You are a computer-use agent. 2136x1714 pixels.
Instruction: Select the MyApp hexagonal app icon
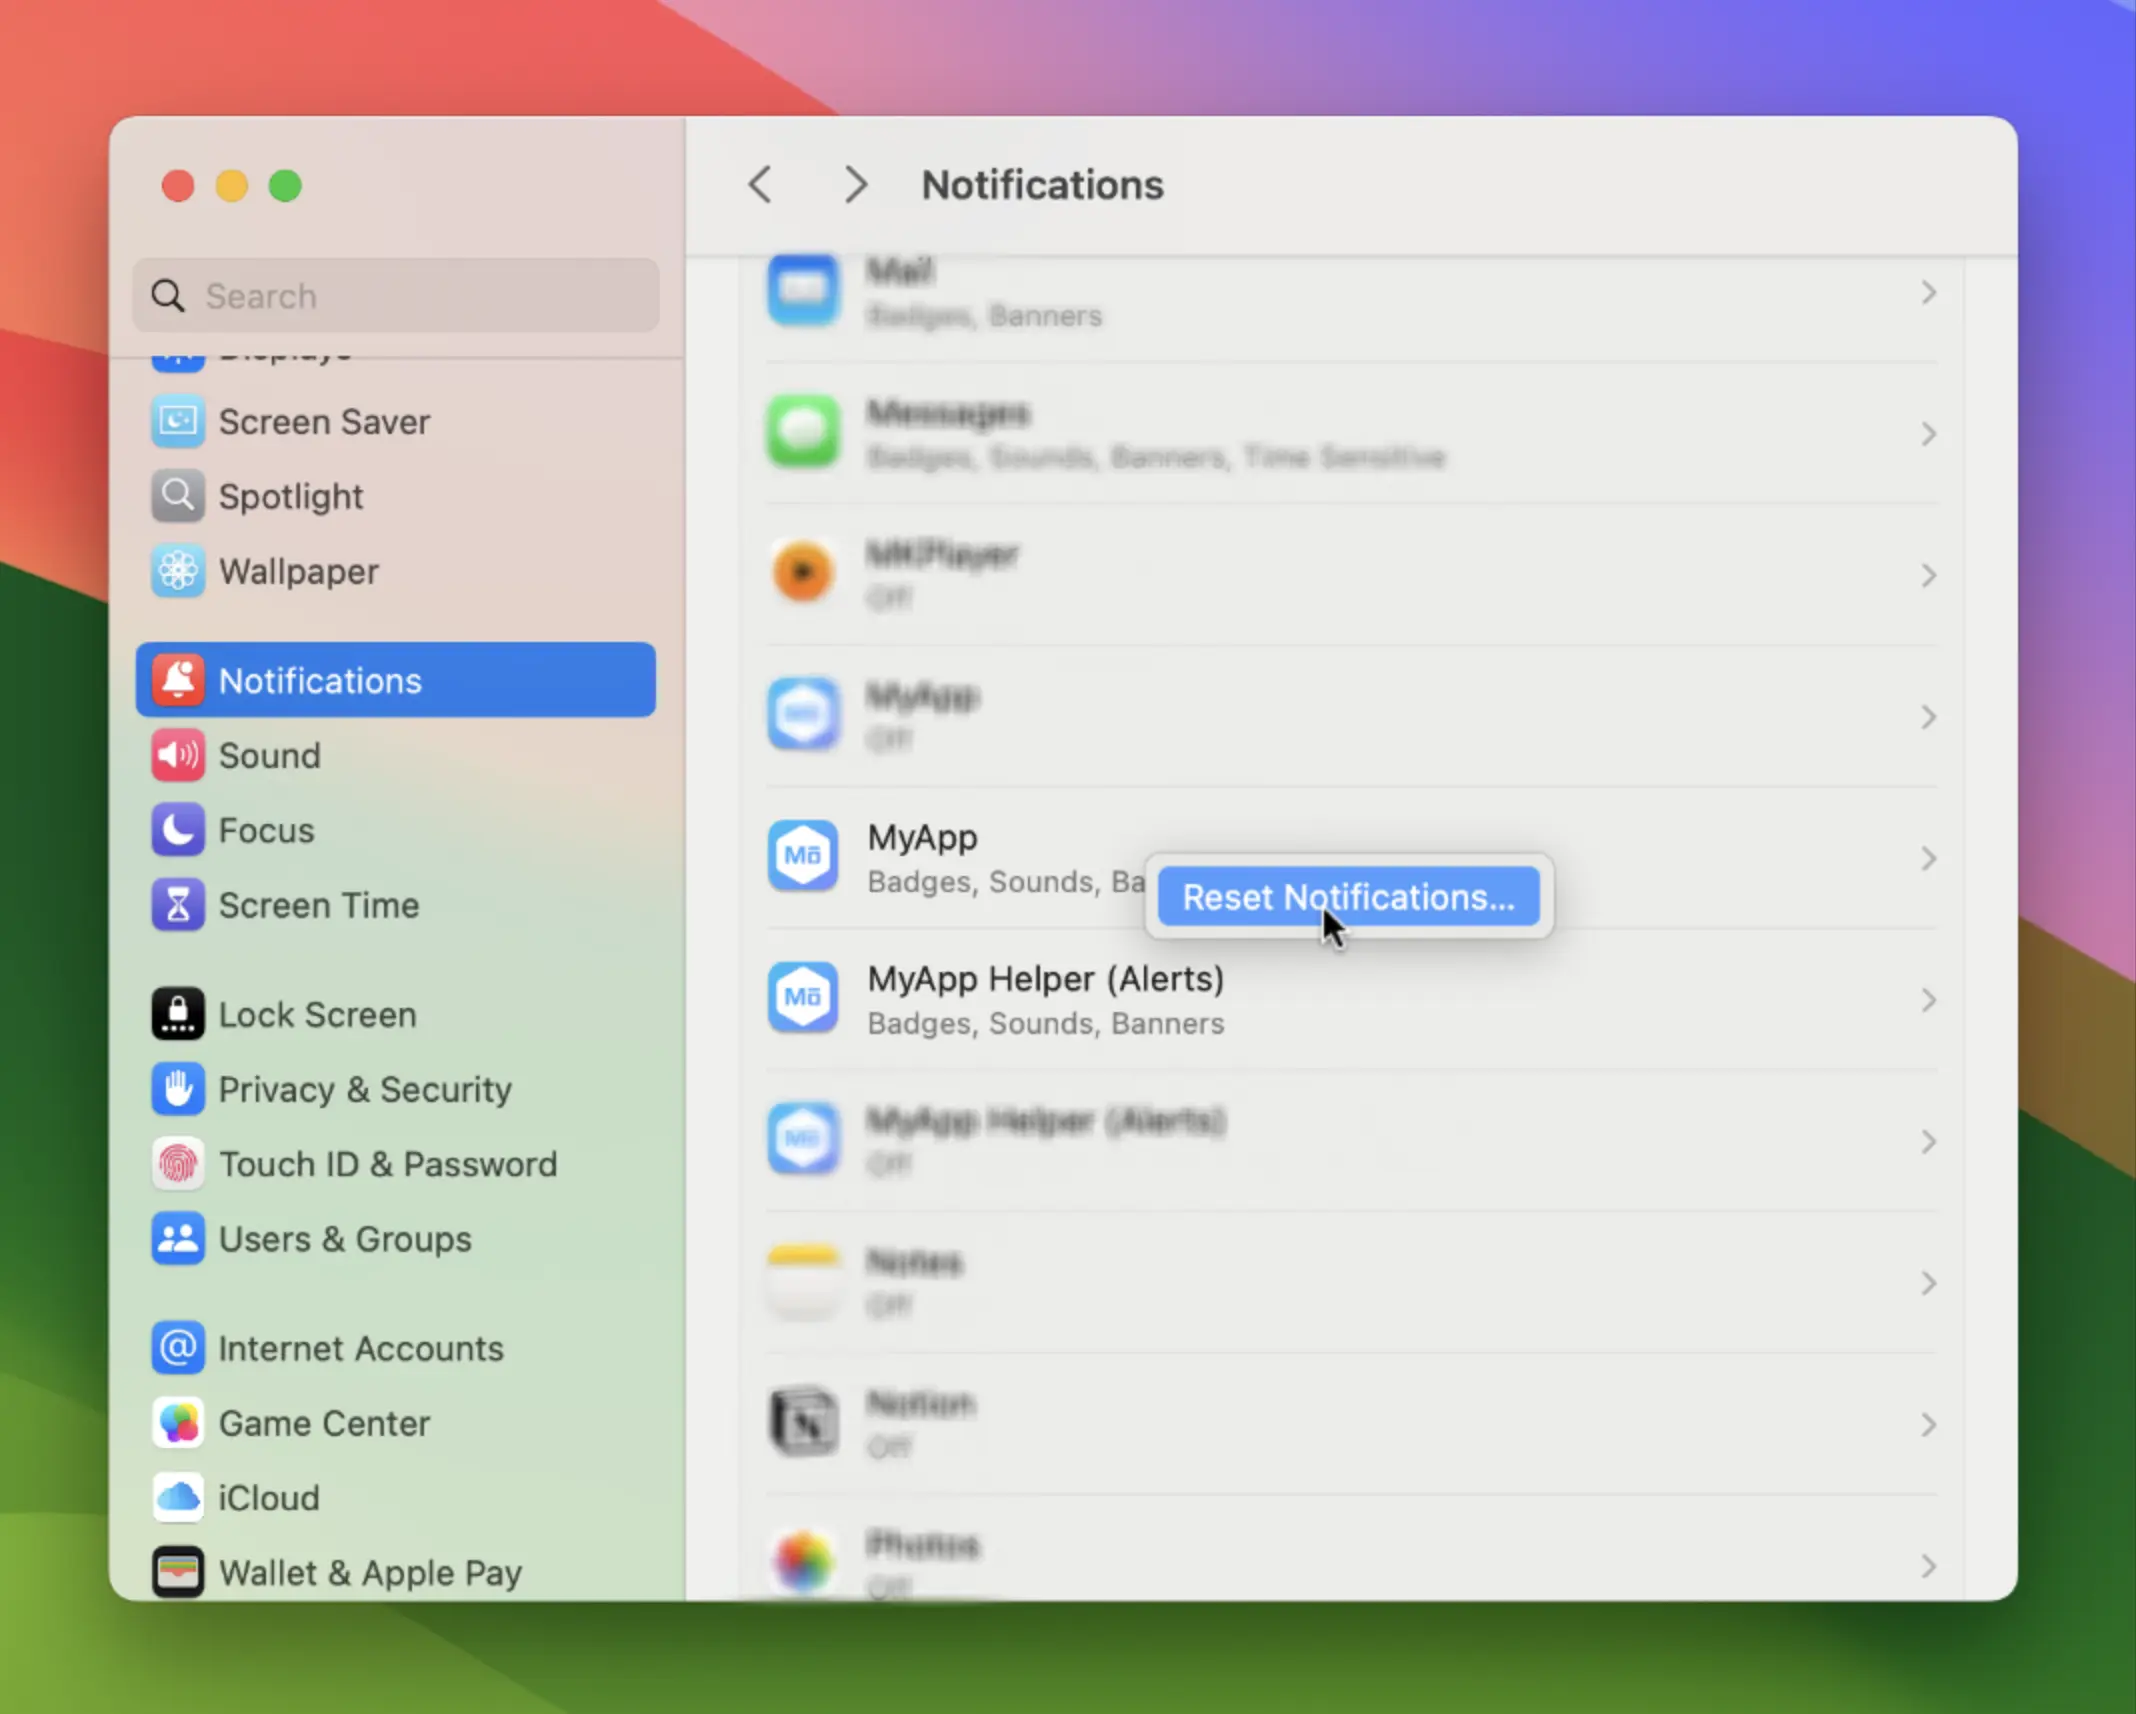[803, 855]
